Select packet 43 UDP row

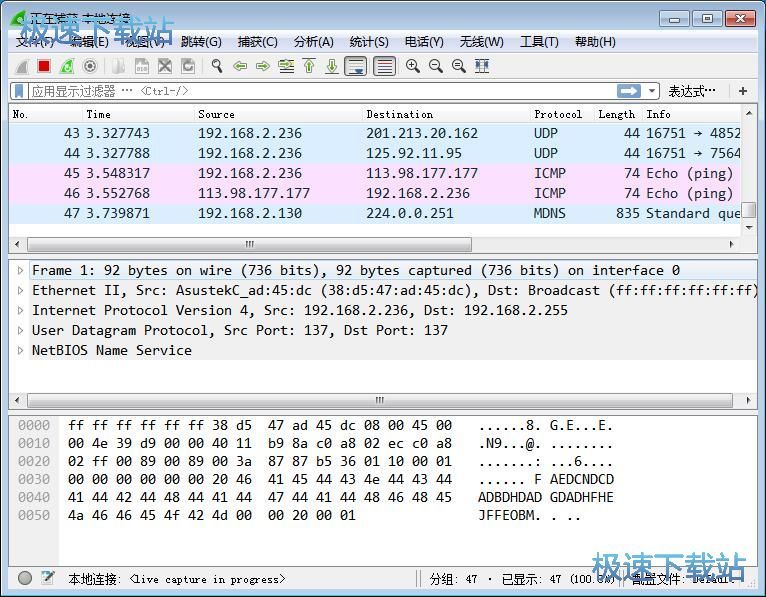pos(375,133)
